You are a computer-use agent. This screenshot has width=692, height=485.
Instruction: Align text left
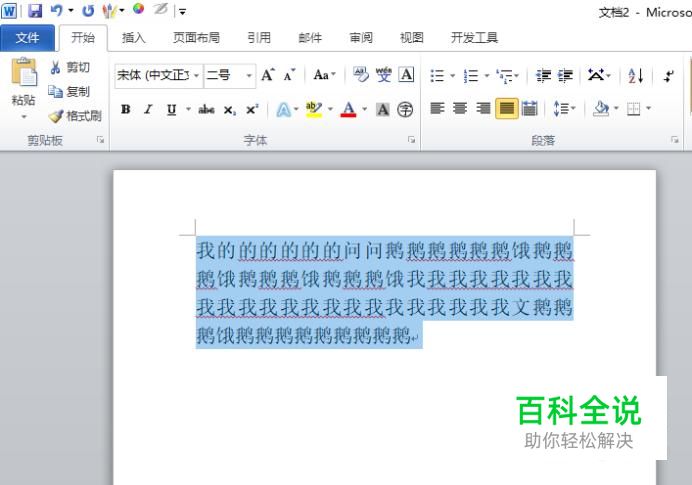437,109
